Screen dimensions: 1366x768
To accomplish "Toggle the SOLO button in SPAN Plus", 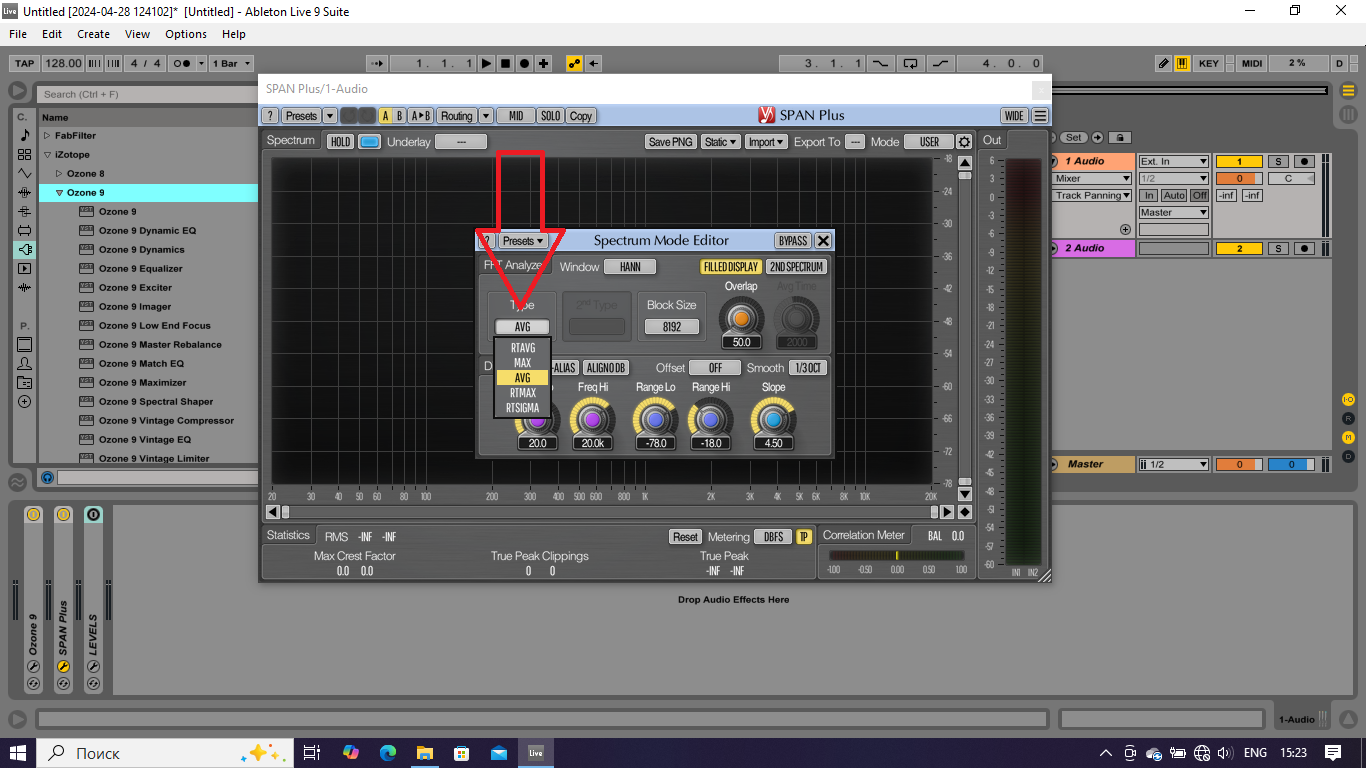I will 550,116.
